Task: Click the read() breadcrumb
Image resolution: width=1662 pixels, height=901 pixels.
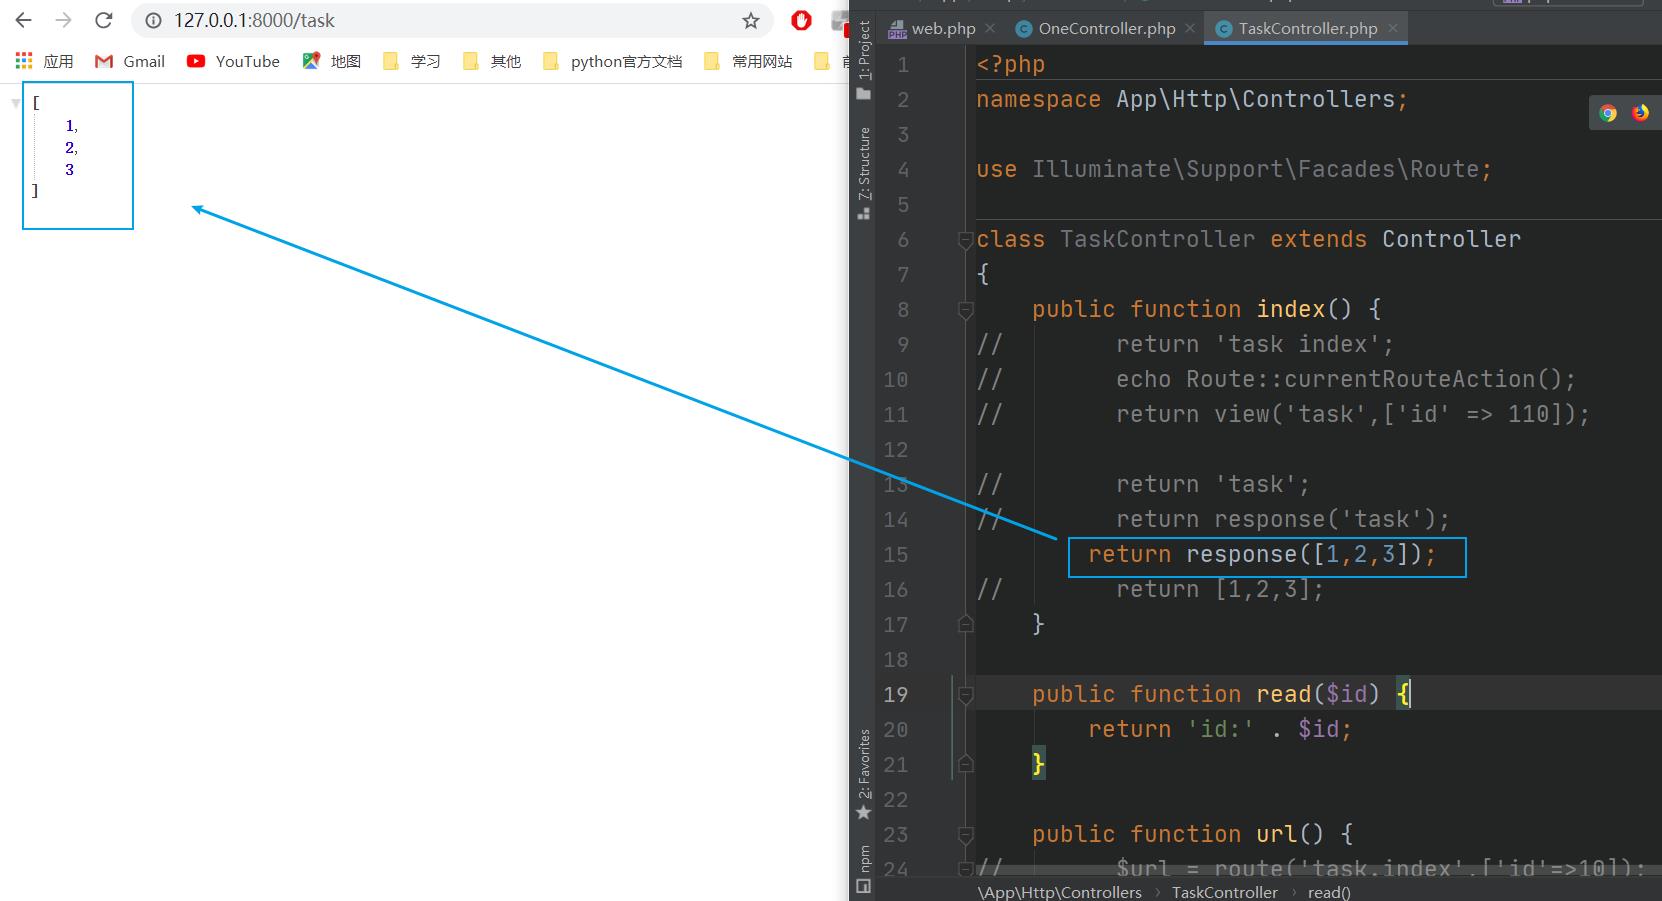Action: pyautogui.click(x=1329, y=892)
